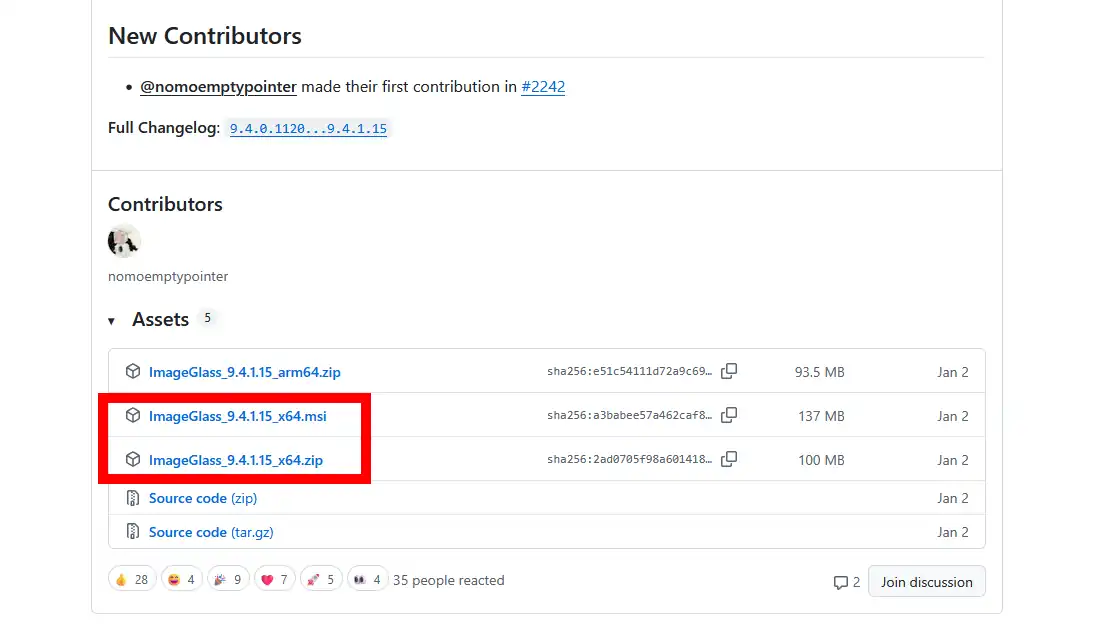Download ImageGlass_9.4.1.15_arm64.zip
The image size is (1100, 640).
(x=244, y=372)
